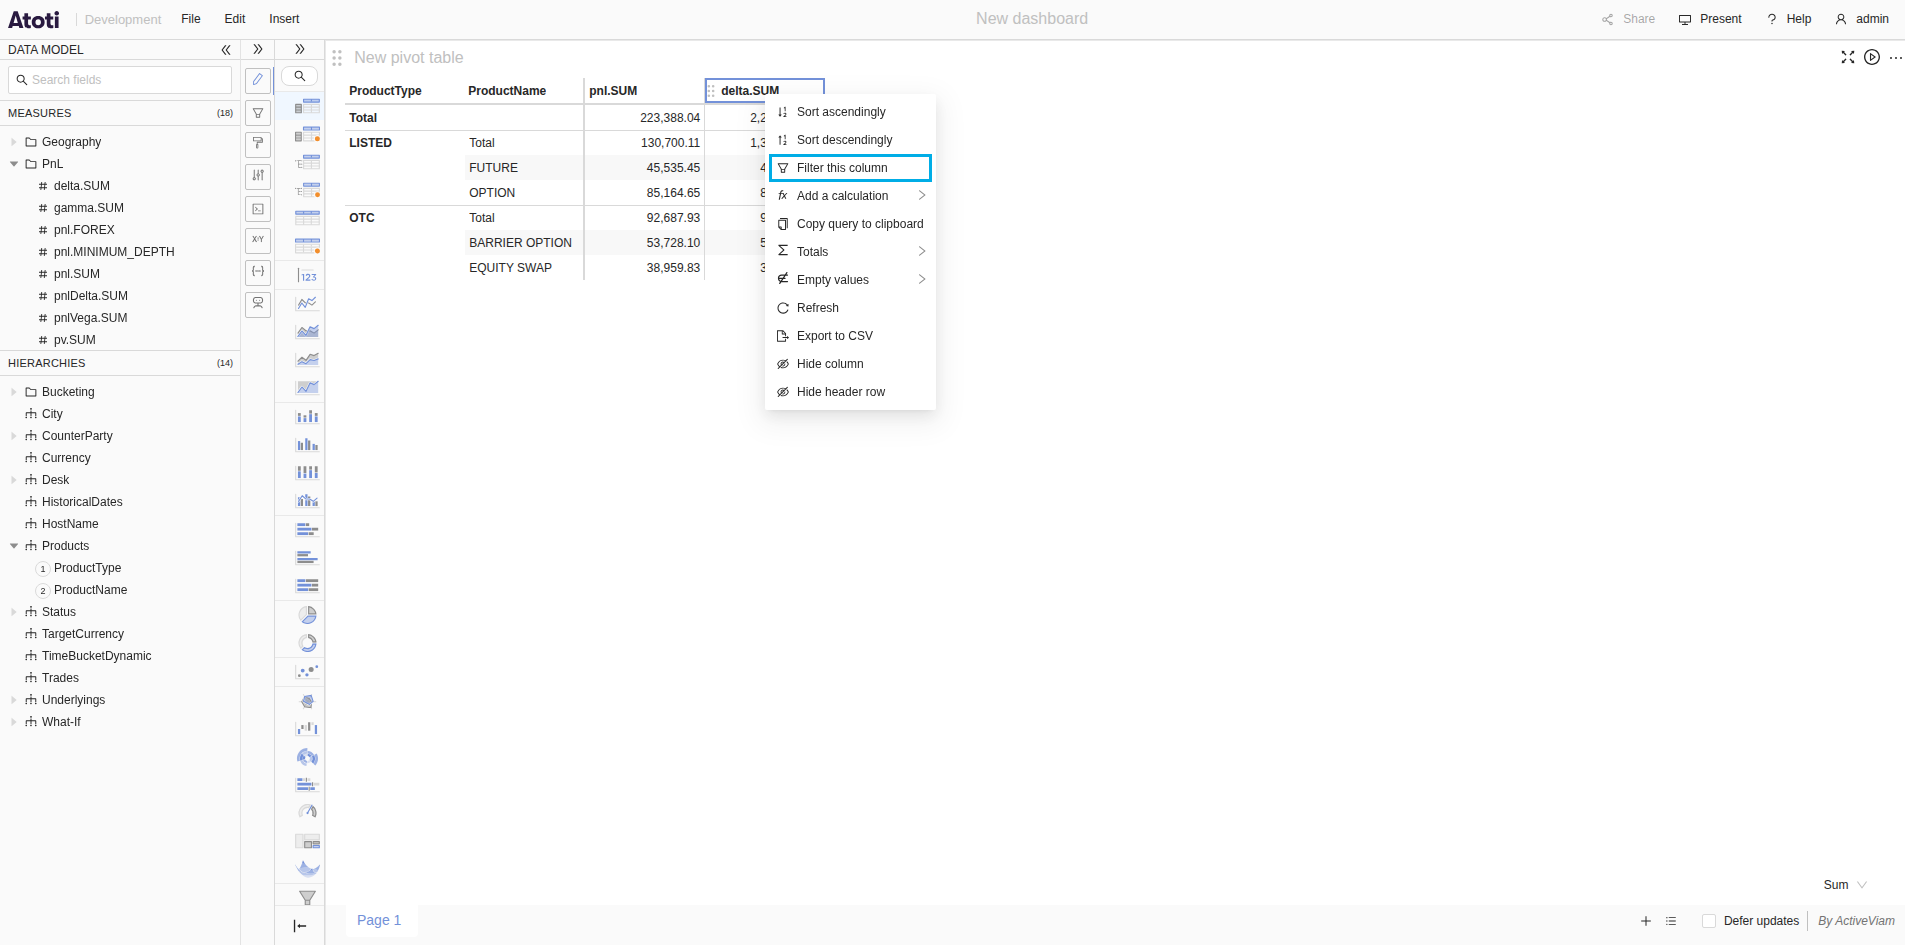Viewport: 1905px width, 945px height.
Task: Choose Sort ascendingly from context menu
Action: pos(850,112)
